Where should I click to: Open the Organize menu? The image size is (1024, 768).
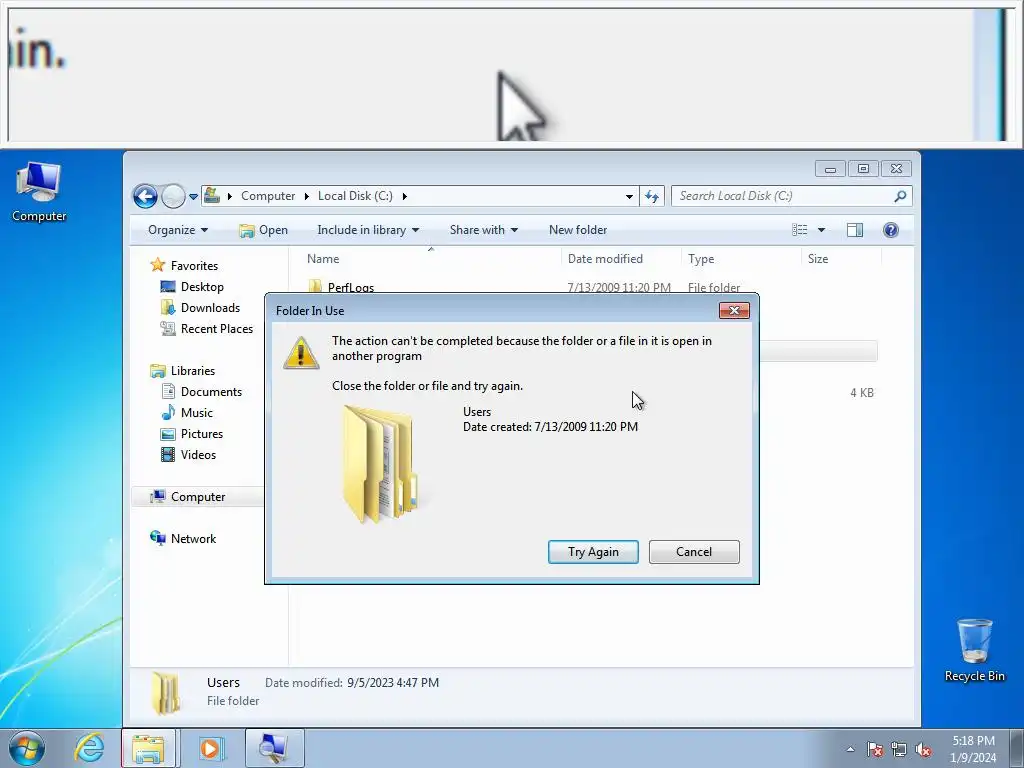178,230
